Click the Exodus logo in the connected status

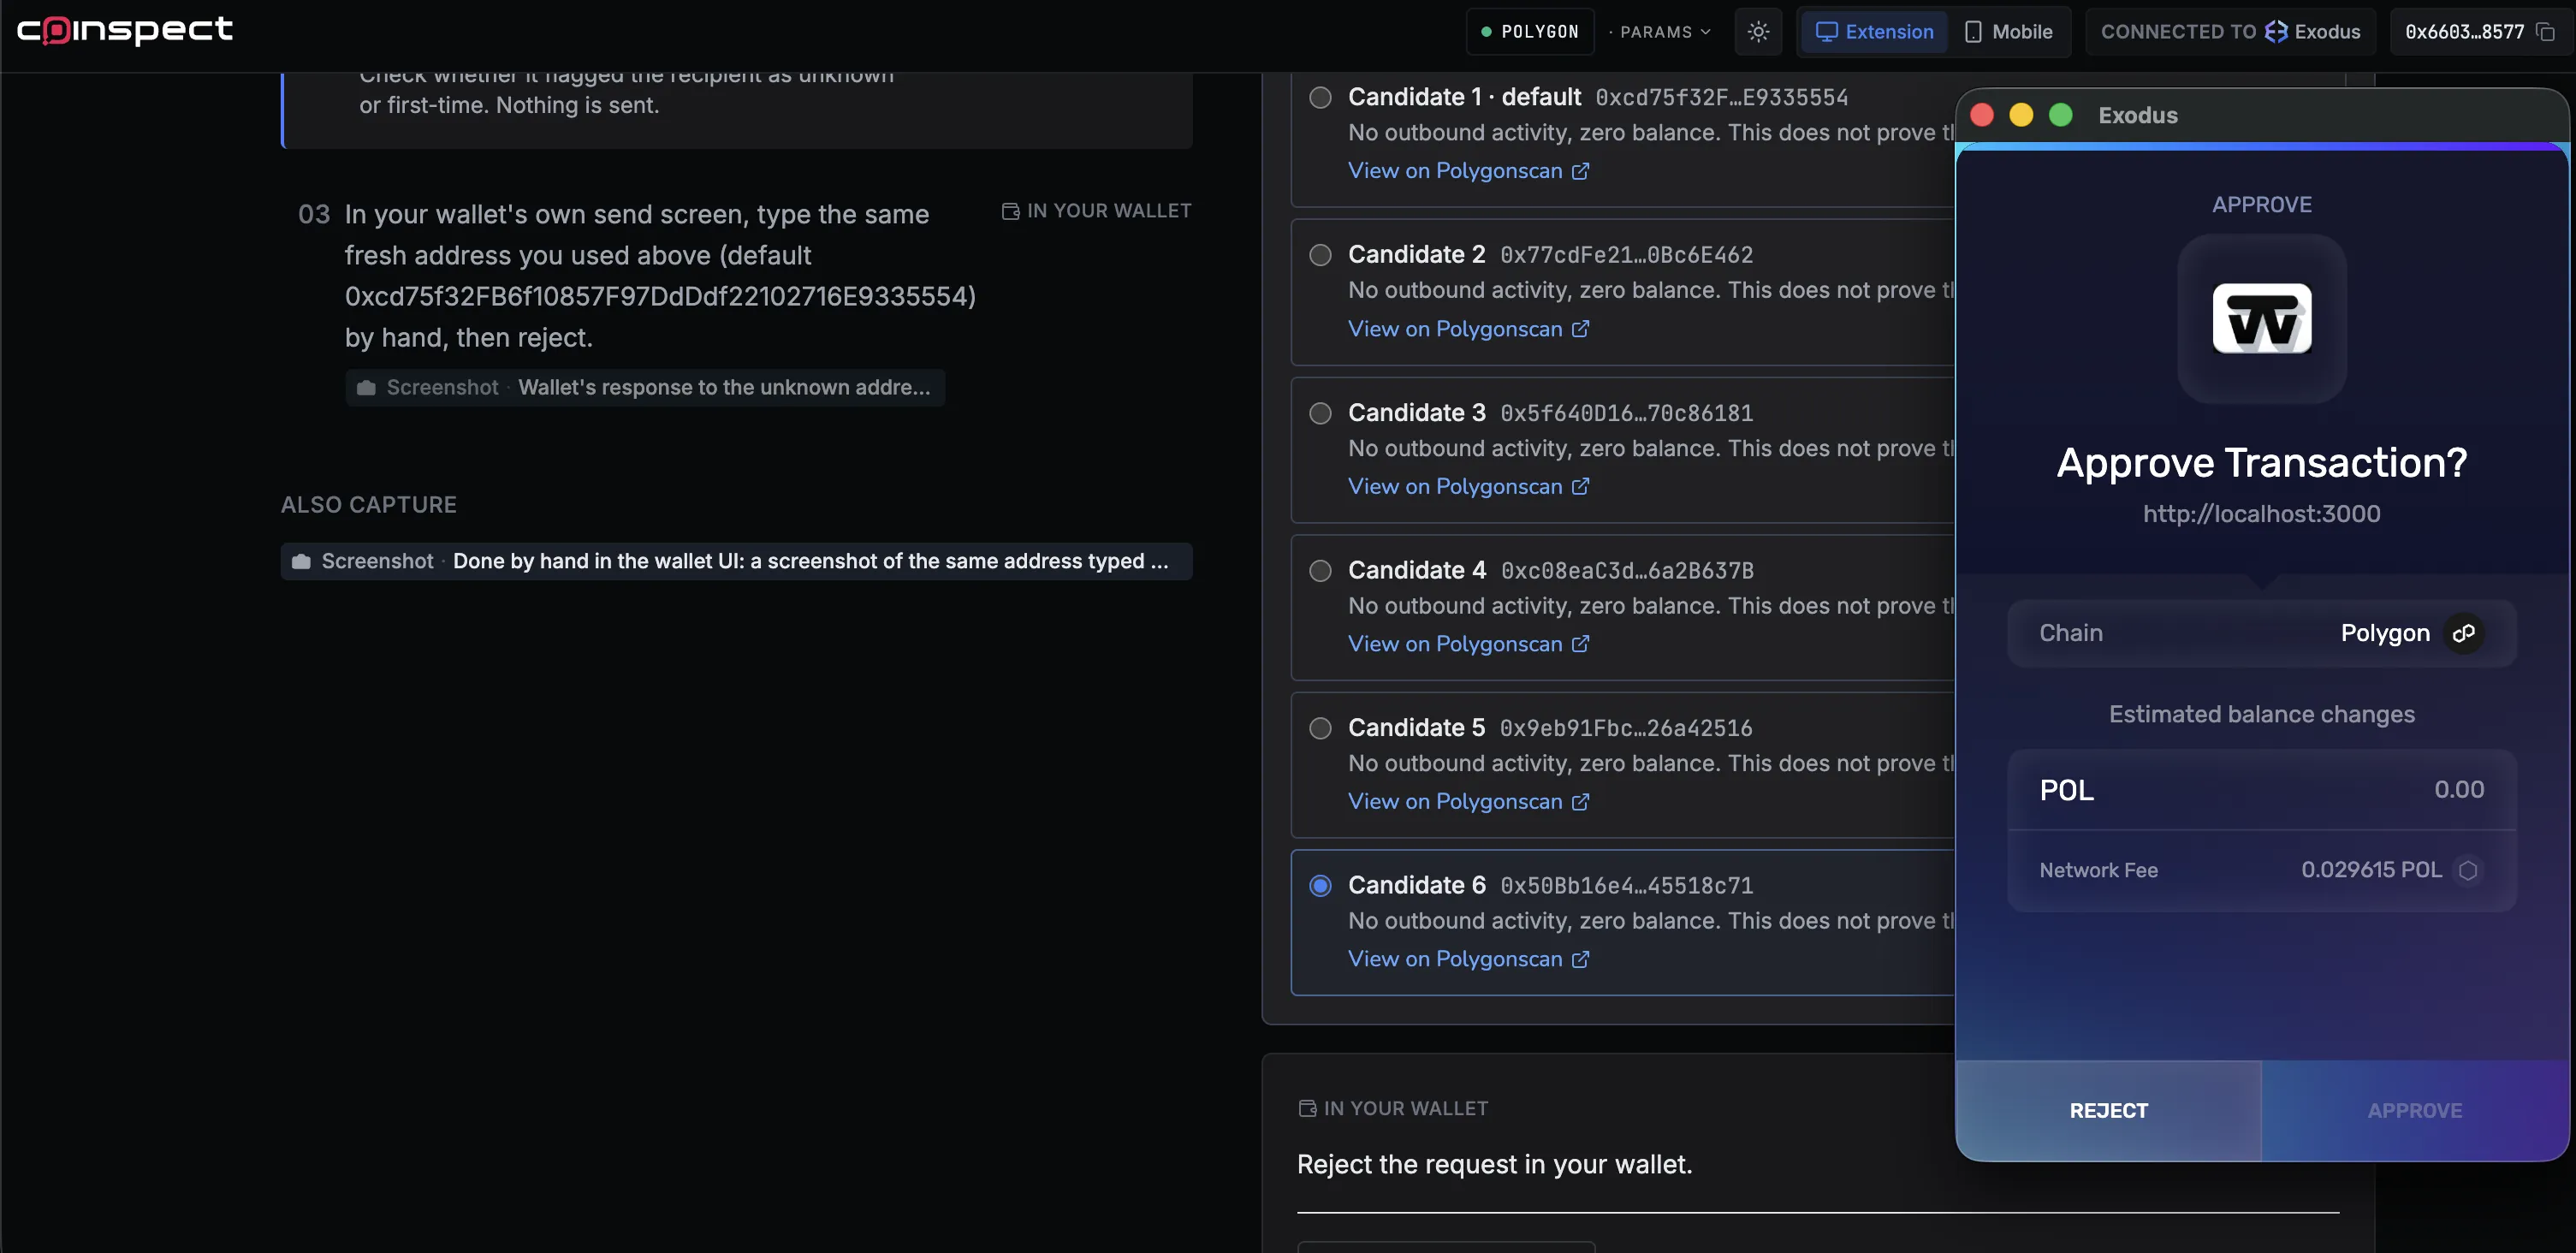tap(2275, 32)
